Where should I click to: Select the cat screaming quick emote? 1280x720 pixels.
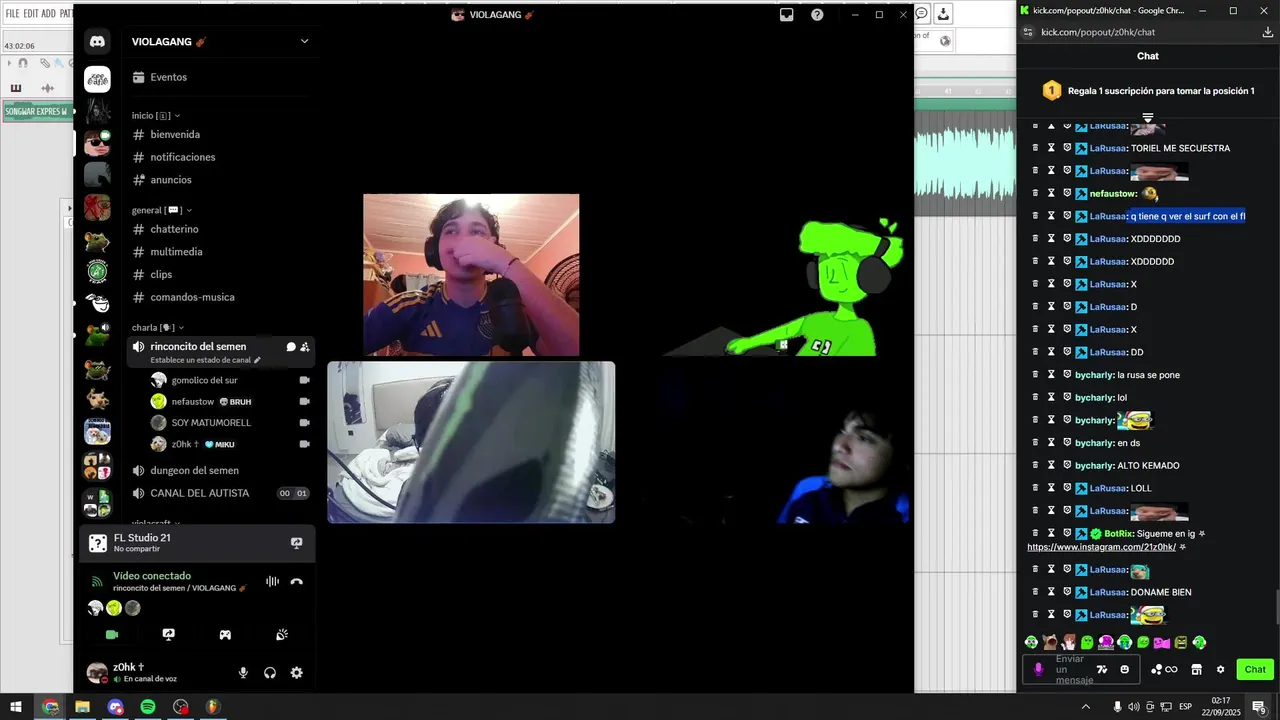pos(1050,642)
